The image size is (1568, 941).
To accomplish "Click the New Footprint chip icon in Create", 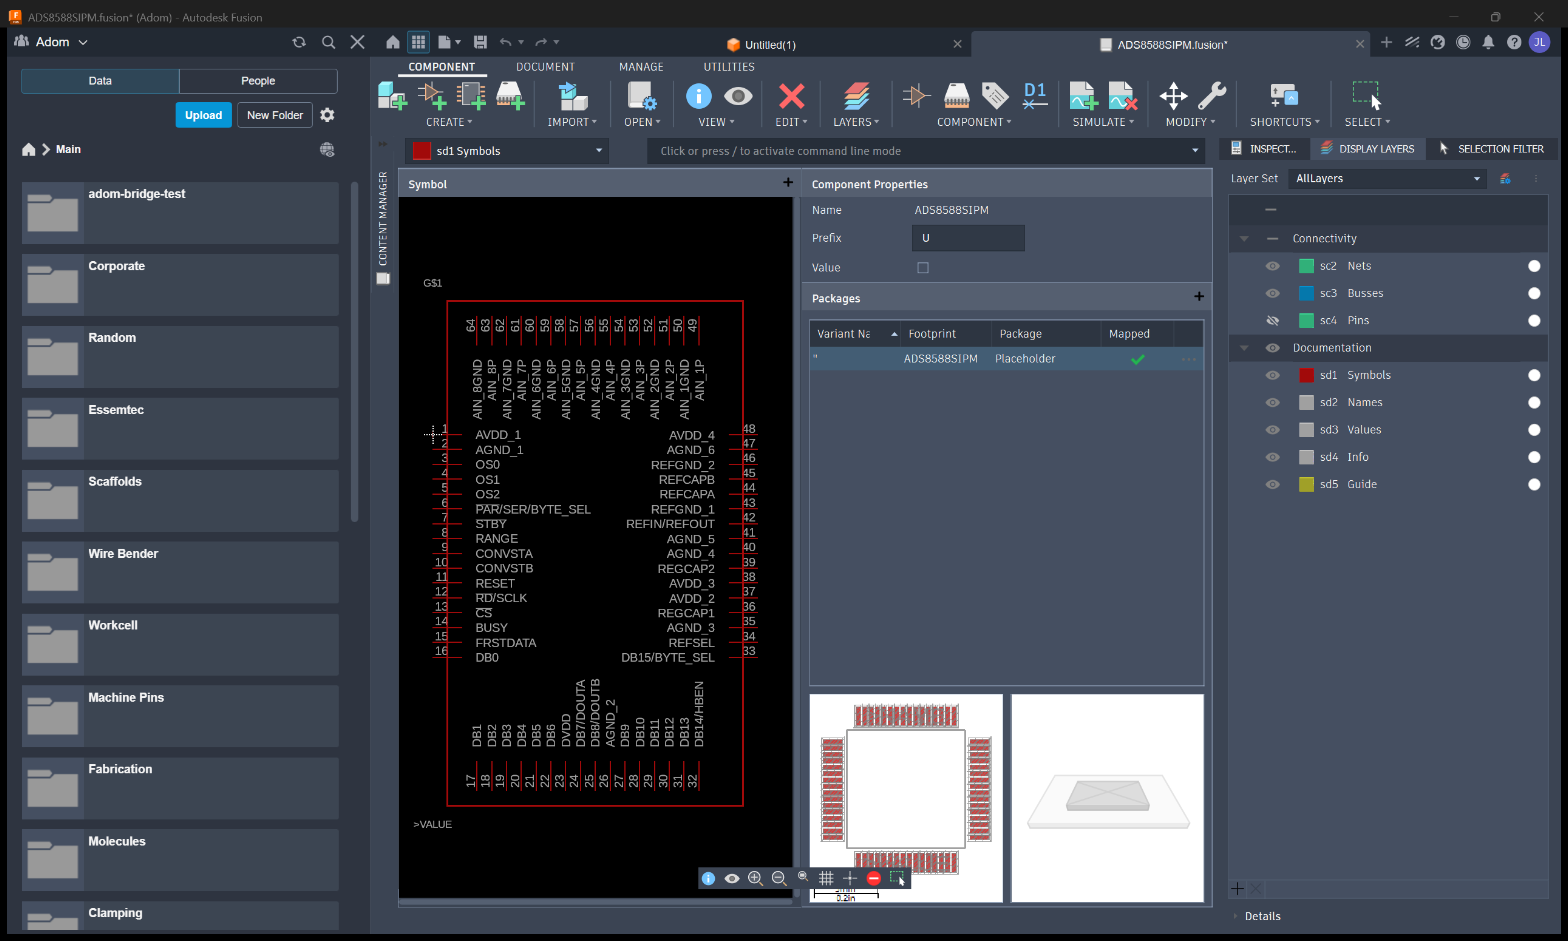I will (471, 96).
